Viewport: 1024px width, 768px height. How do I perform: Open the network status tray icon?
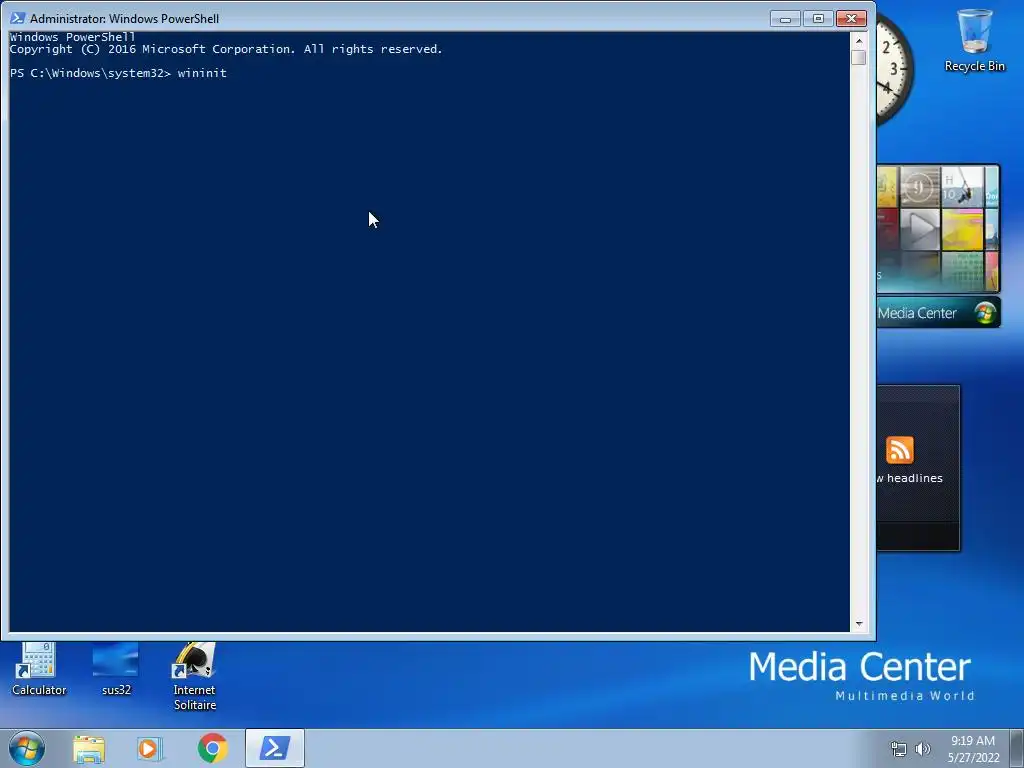click(899, 749)
